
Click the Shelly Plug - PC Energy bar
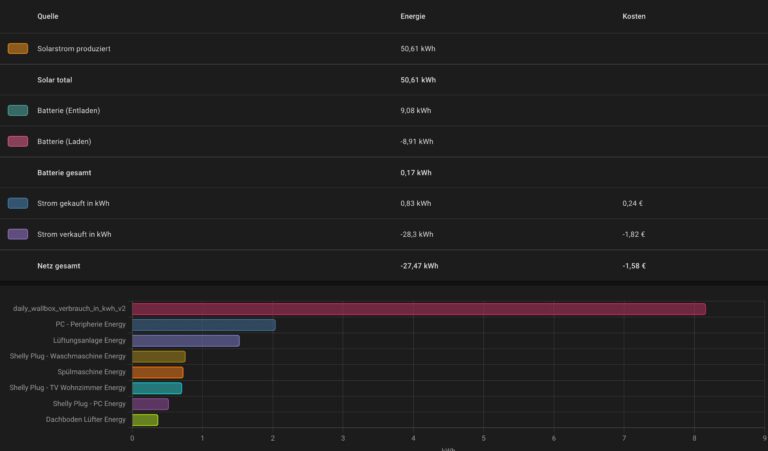click(x=150, y=404)
